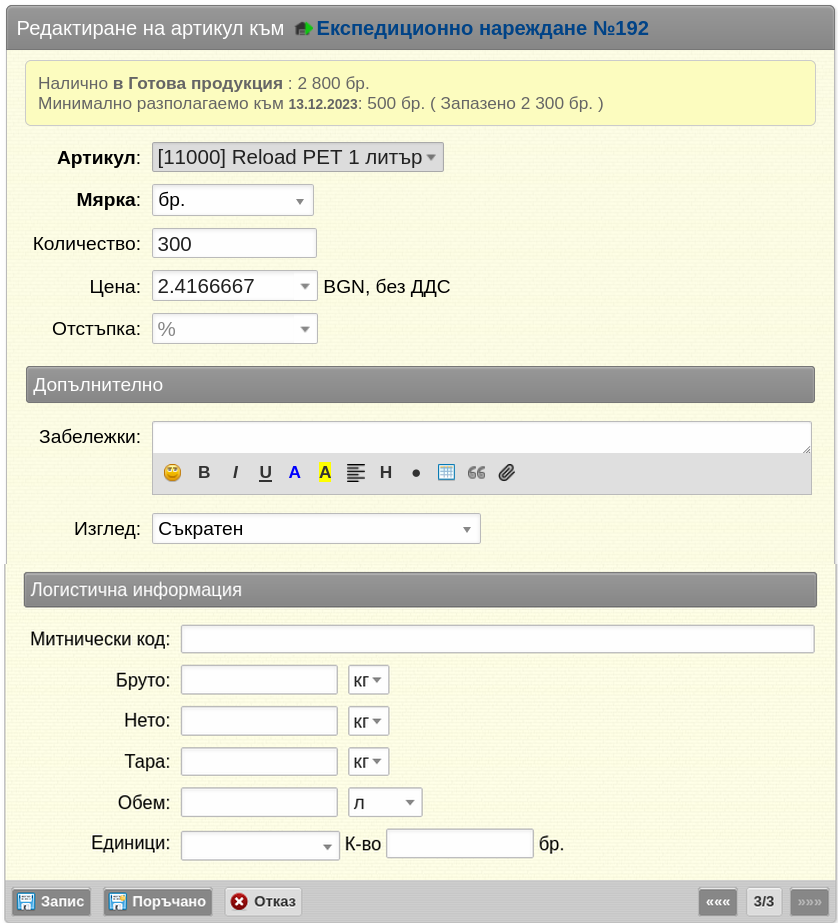Toggle italic formatting in notes toolbar
838x923 pixels.
[x=235, y=473]
